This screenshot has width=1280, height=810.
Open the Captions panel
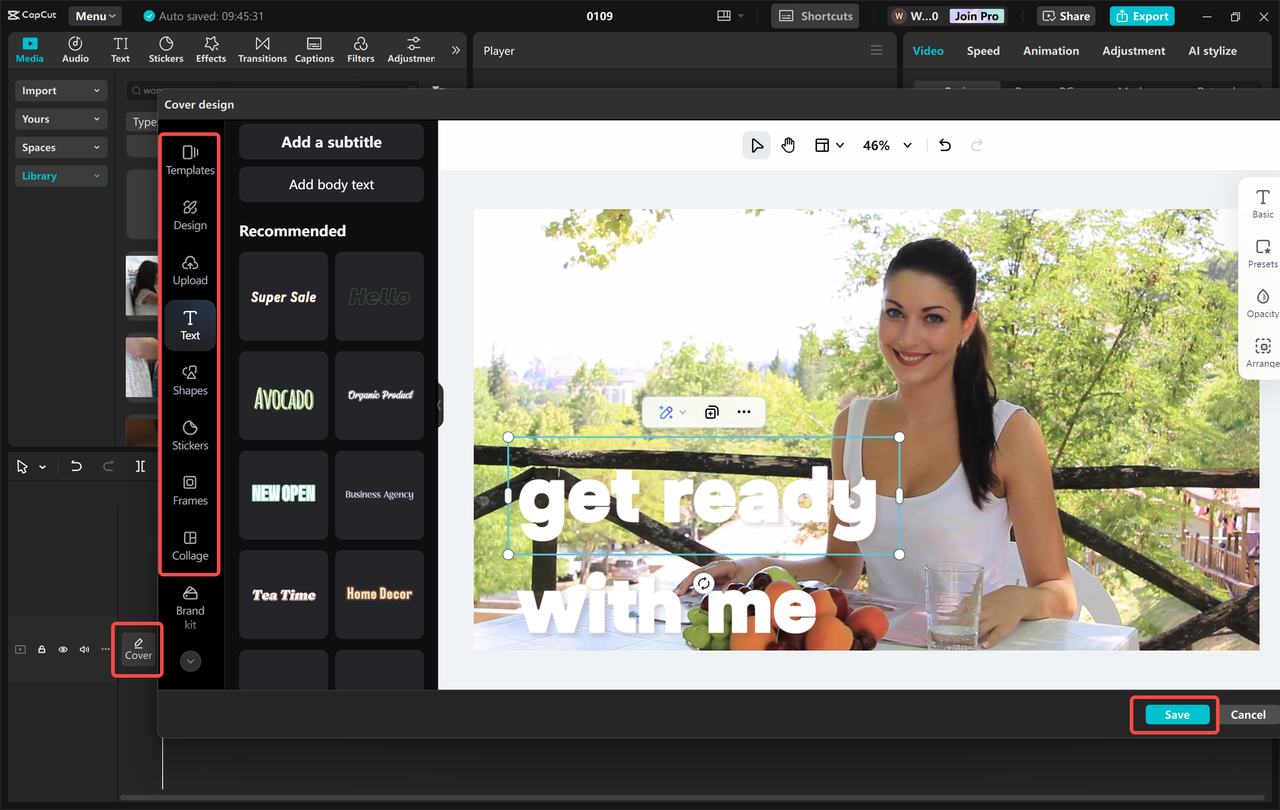click(314, 49)
